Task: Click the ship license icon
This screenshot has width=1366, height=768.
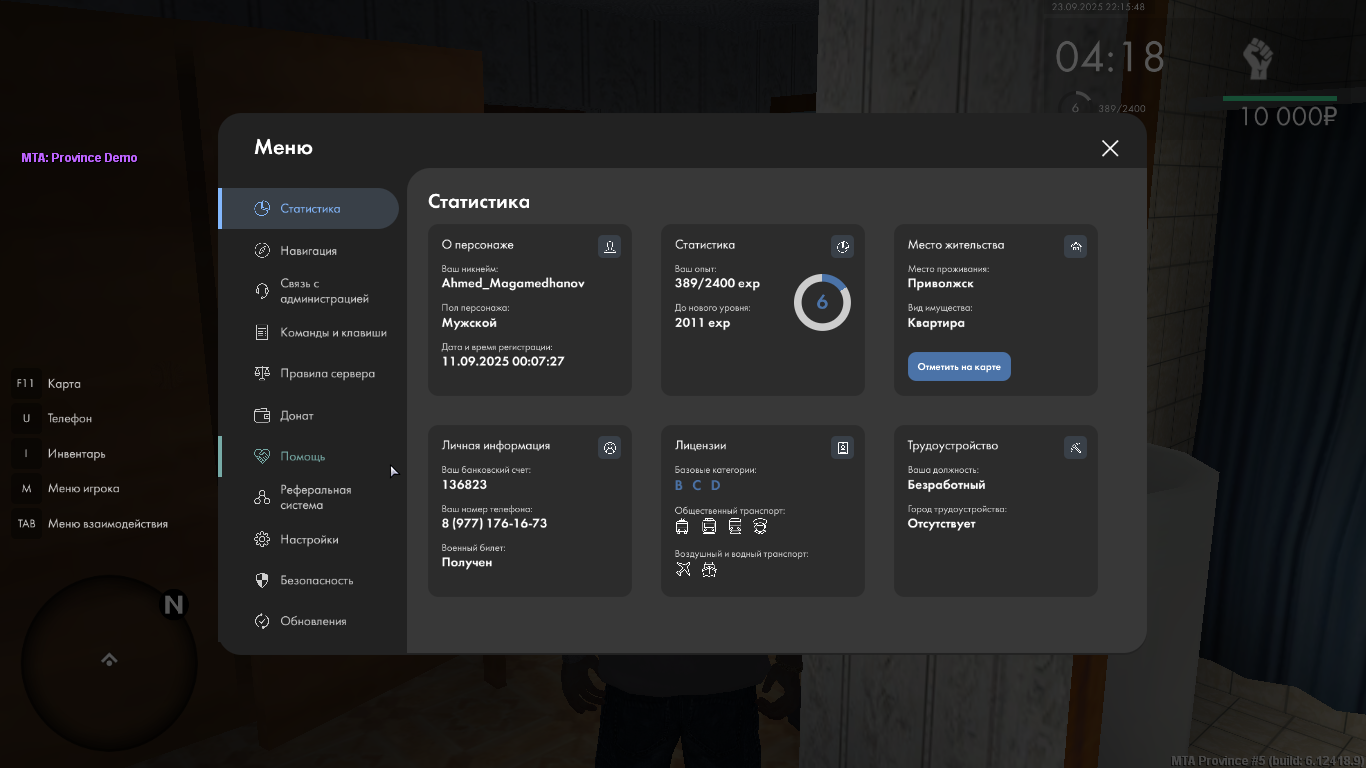Action: [x=709, y=569]
